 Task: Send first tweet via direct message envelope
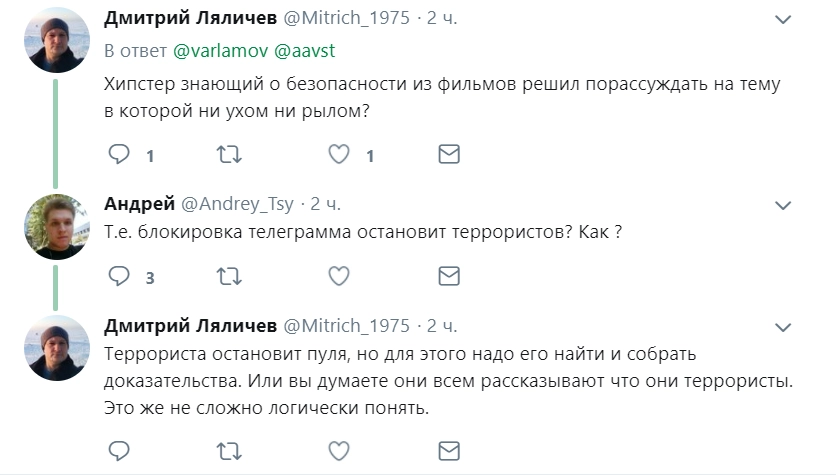(449, 155)
